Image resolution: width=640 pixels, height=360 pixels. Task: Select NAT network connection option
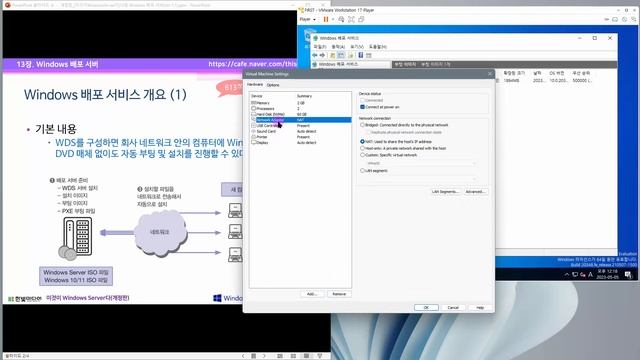point(362,142)
